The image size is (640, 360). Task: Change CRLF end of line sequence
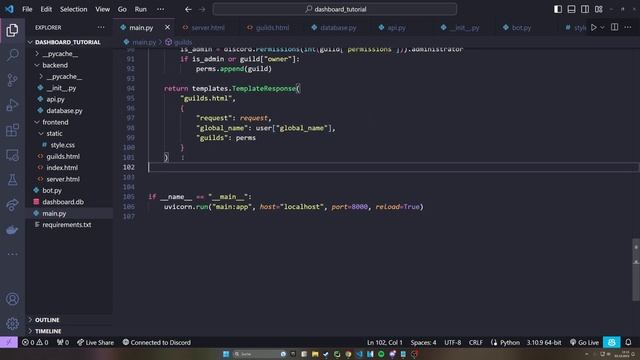tap(476, 342)
